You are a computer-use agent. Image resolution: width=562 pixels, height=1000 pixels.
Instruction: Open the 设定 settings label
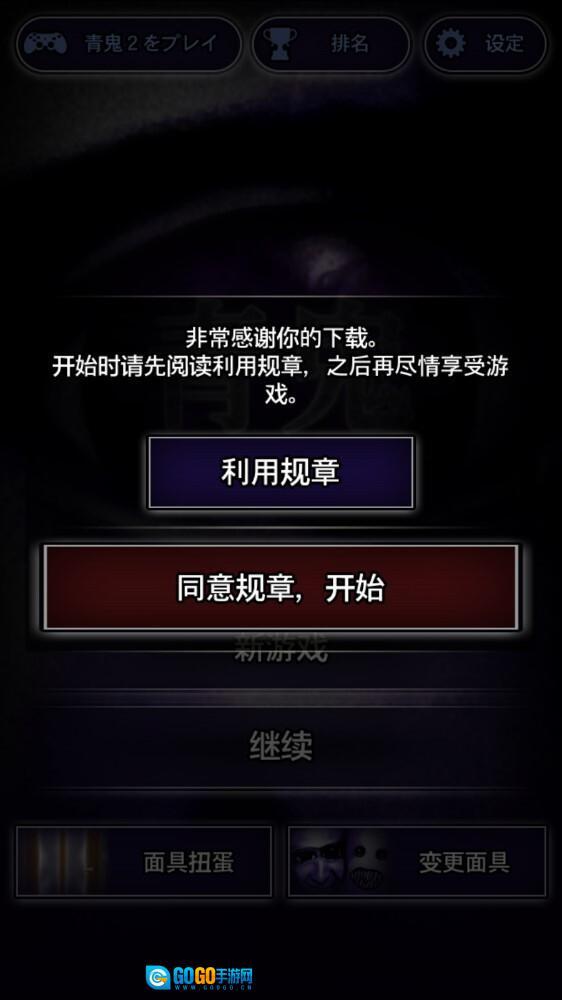[504, 43]
